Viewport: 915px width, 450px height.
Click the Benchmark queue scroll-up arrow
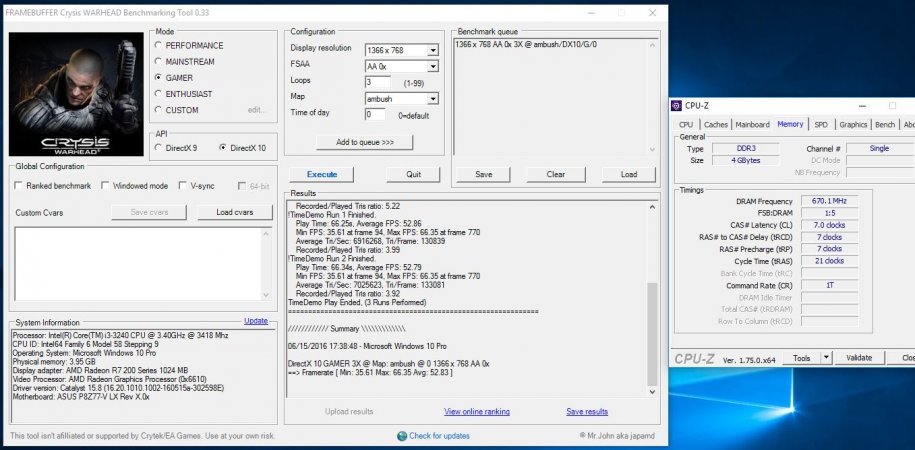(652, 45)
